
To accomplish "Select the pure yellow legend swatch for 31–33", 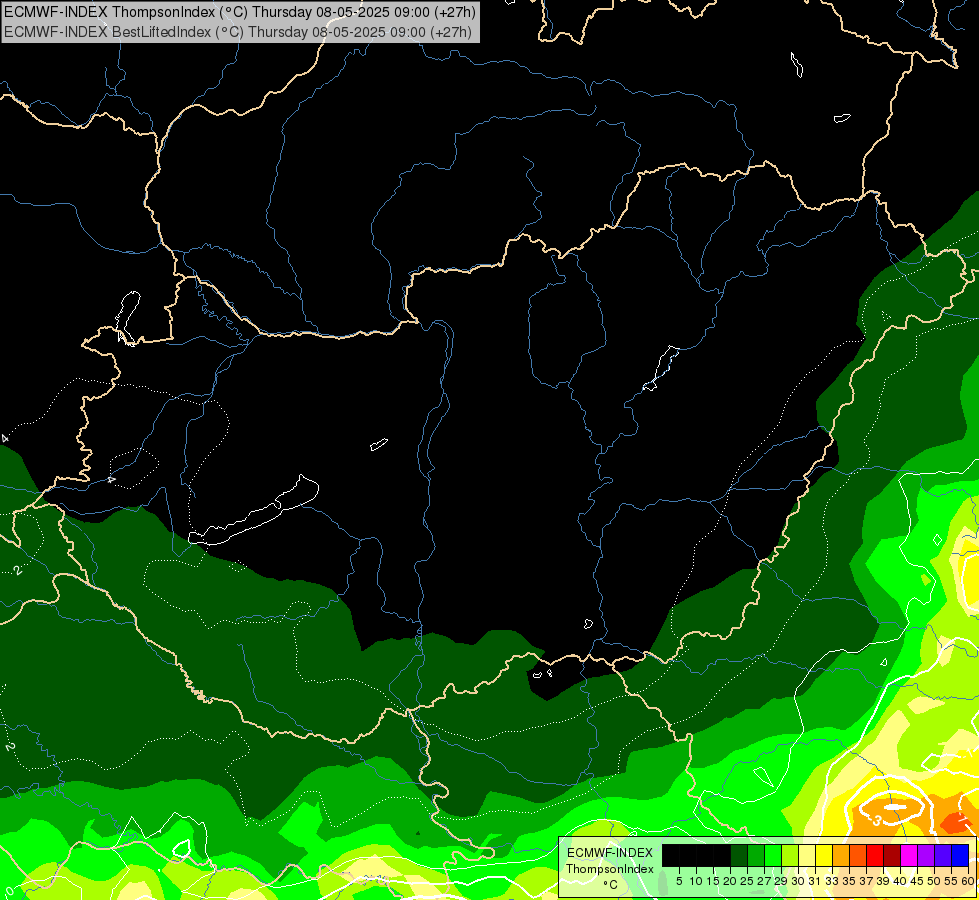I will pyautogui.click(x=824, y=855).
